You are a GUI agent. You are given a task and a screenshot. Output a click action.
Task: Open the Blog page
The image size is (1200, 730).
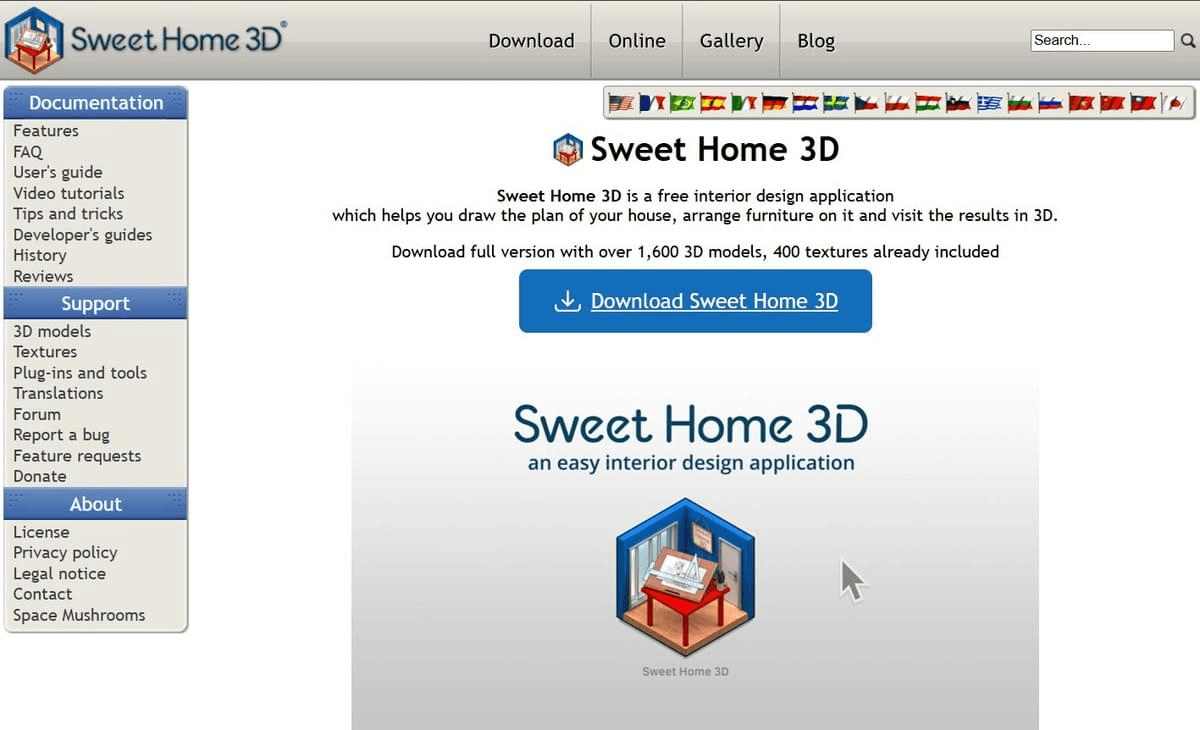click(816, 41)
